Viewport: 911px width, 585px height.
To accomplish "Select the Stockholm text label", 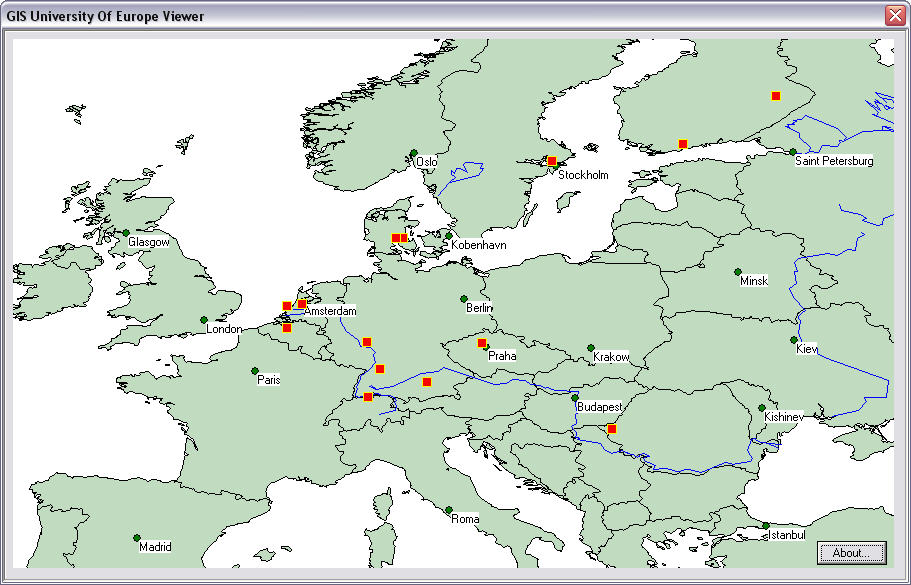I will [x=583, y=175].
